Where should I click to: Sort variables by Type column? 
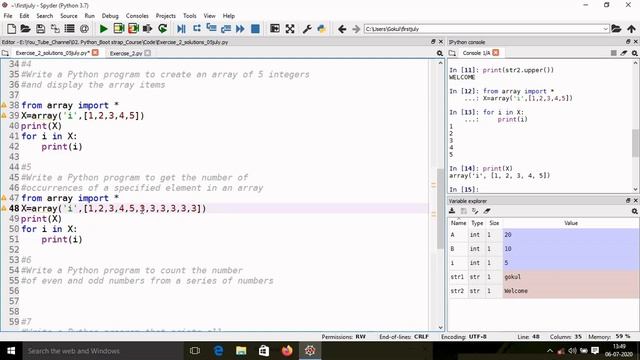477,223
